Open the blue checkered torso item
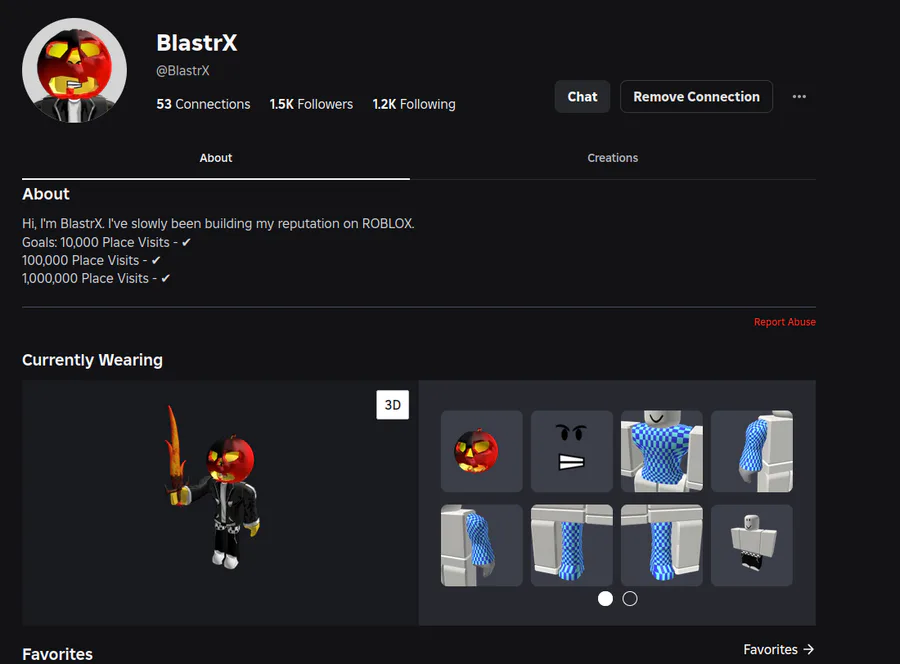This screenshot has height=664, width=900. click(662, 451)
